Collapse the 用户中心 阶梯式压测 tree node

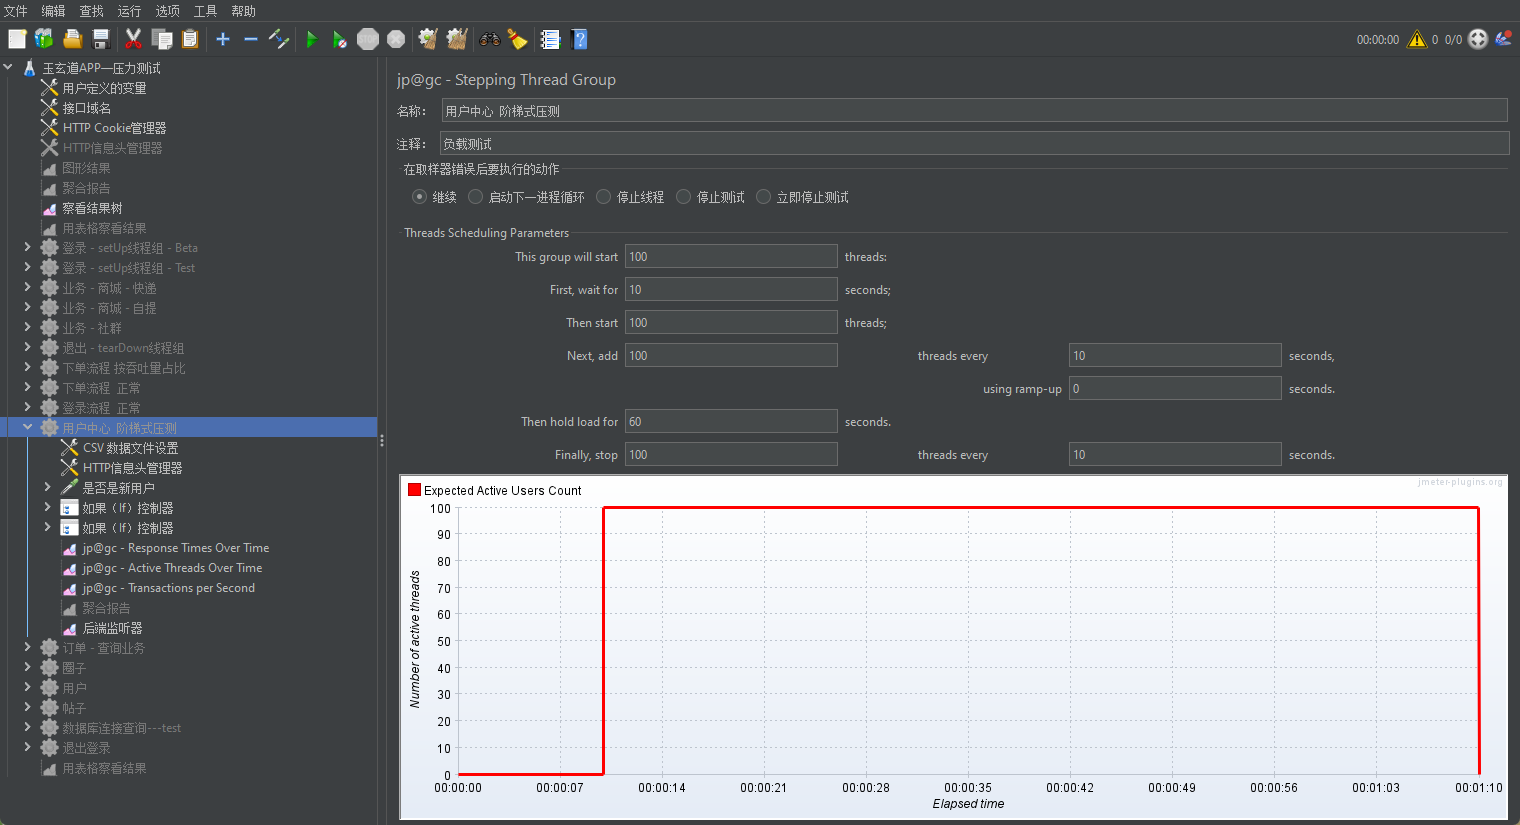pos(28,428)
